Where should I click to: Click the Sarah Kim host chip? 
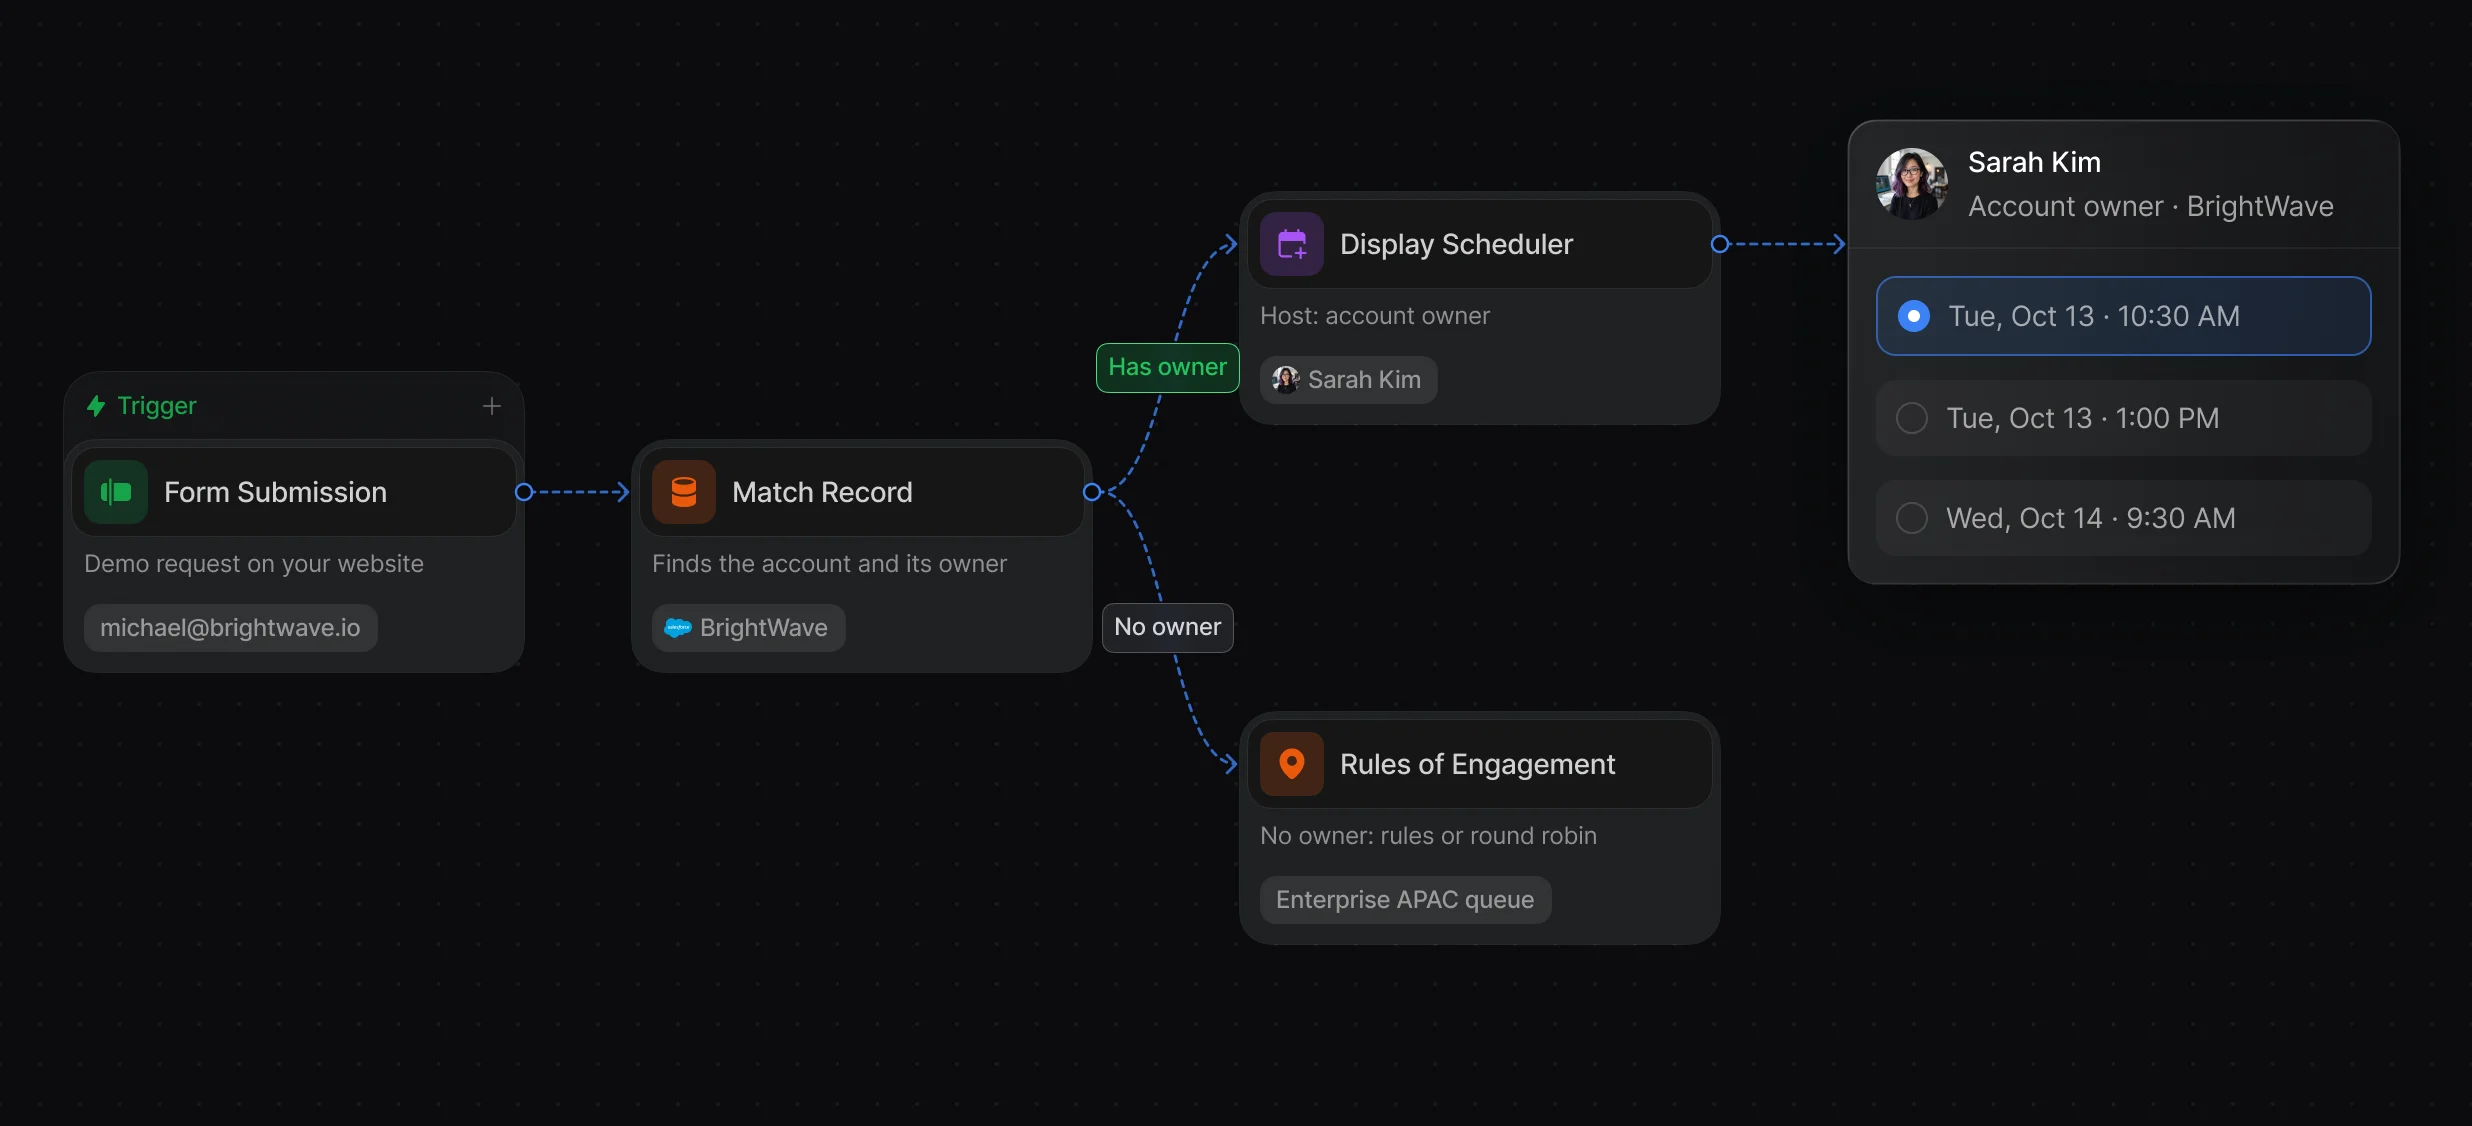(x=1349, y=380)
